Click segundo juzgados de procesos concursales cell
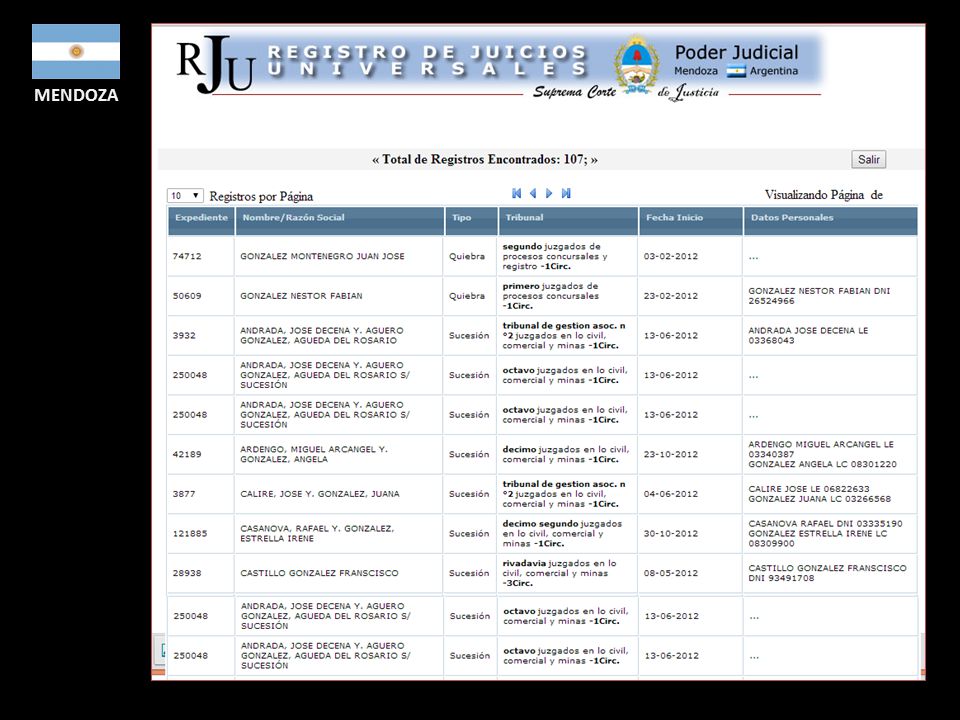This screenshot has height=720, width=960. pyautogui.click(x=567, y=257)
